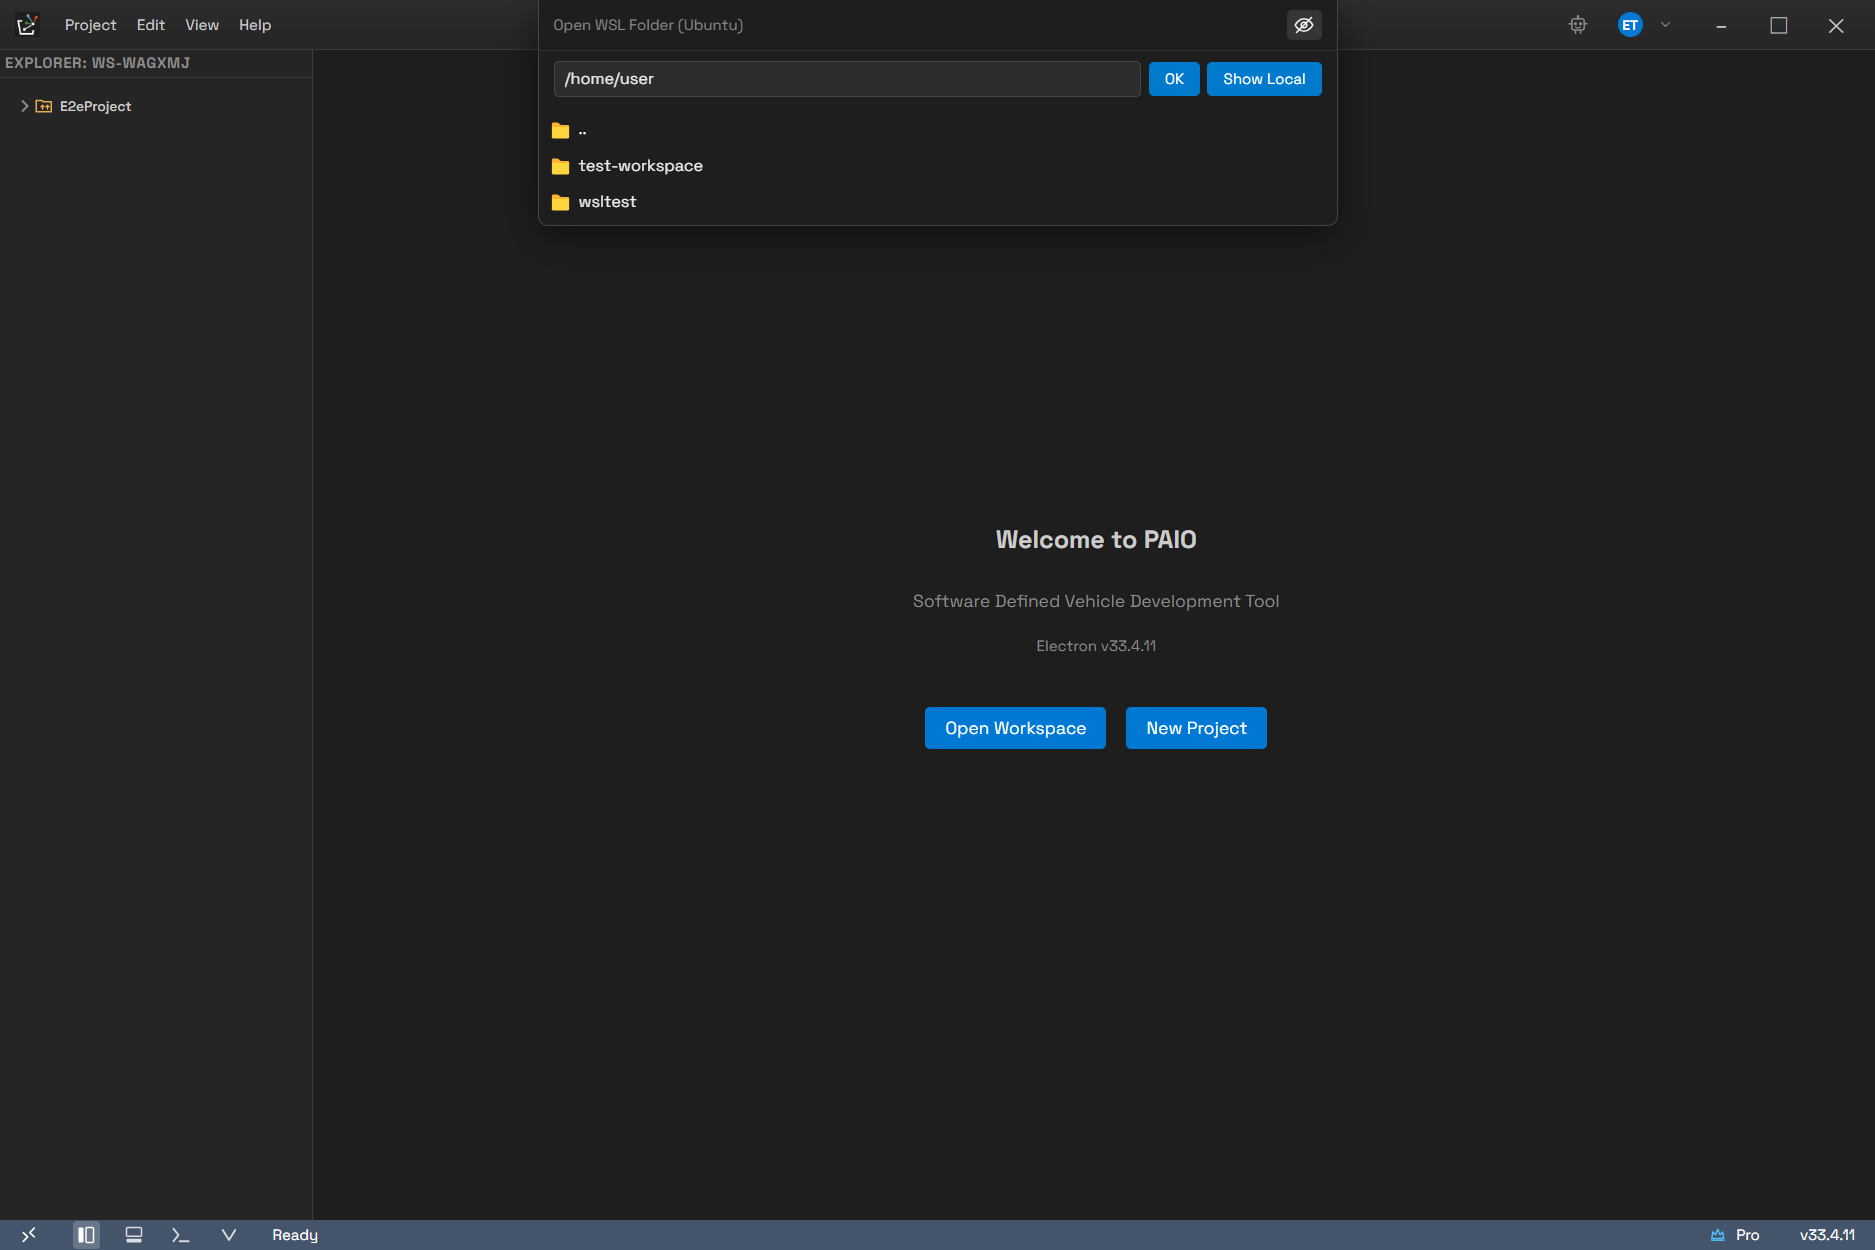Toggle the sidebar panel layout icon
The width and height of the screenshot is (1875, 1250).
click(87, 1235)
